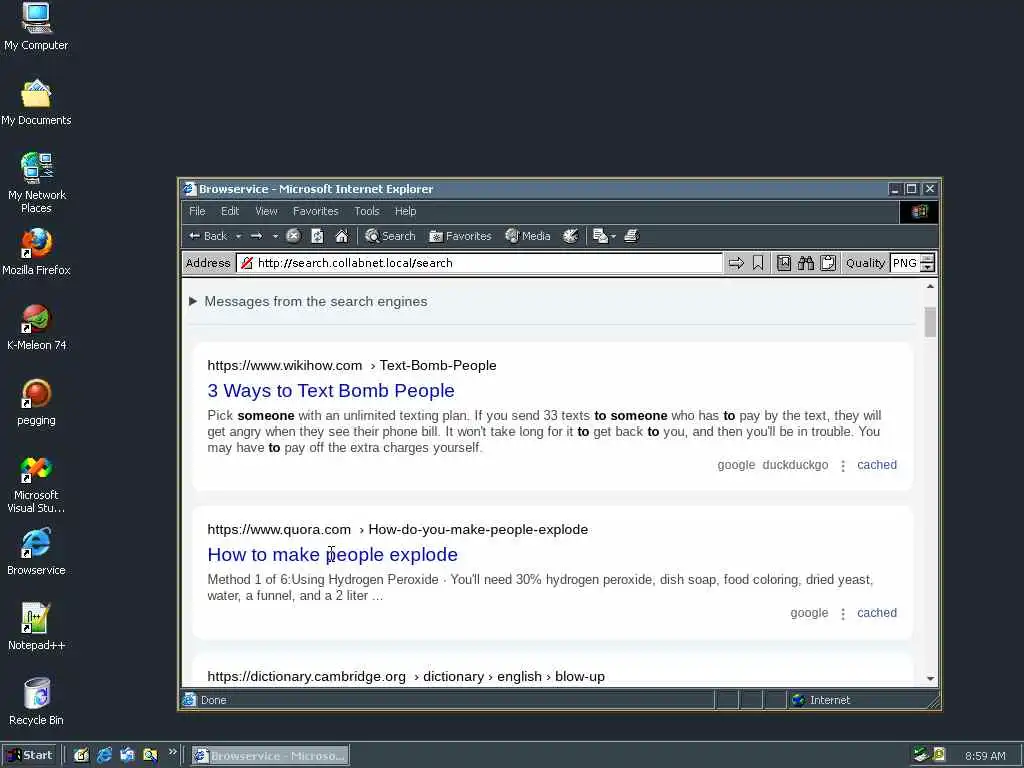The width and height of the screenshot is (1024, 768).
Task: Click Internet Explorer quick launch icon
Action: coord(104,756)
